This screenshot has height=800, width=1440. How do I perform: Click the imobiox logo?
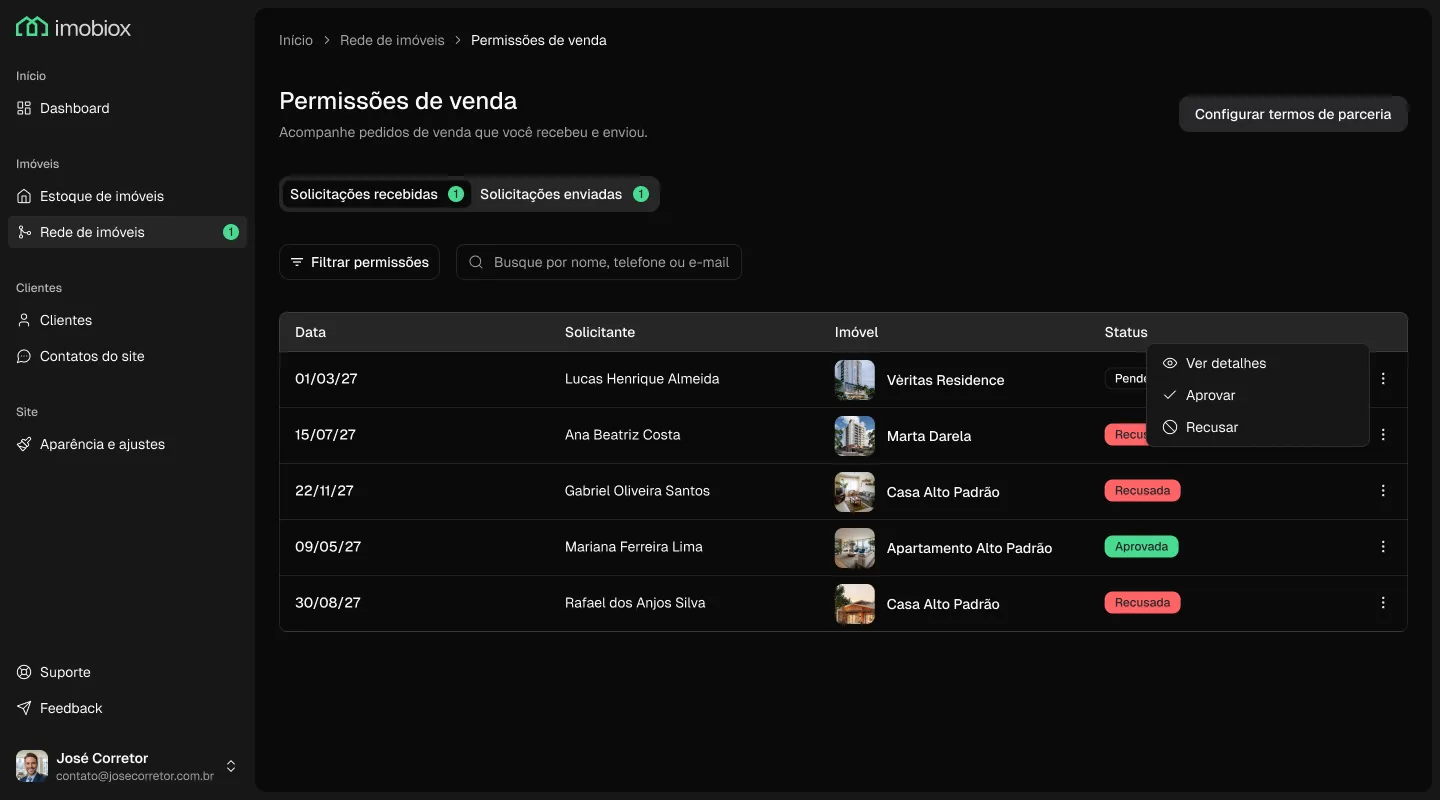coord(74,27)
